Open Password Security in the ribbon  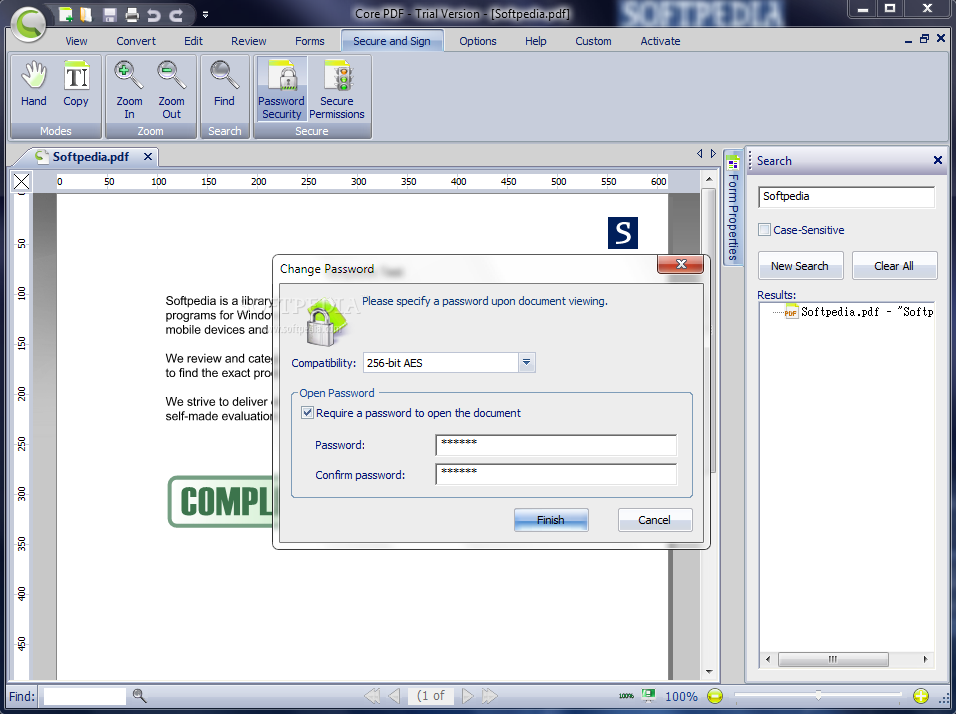(x=281, y=90)
